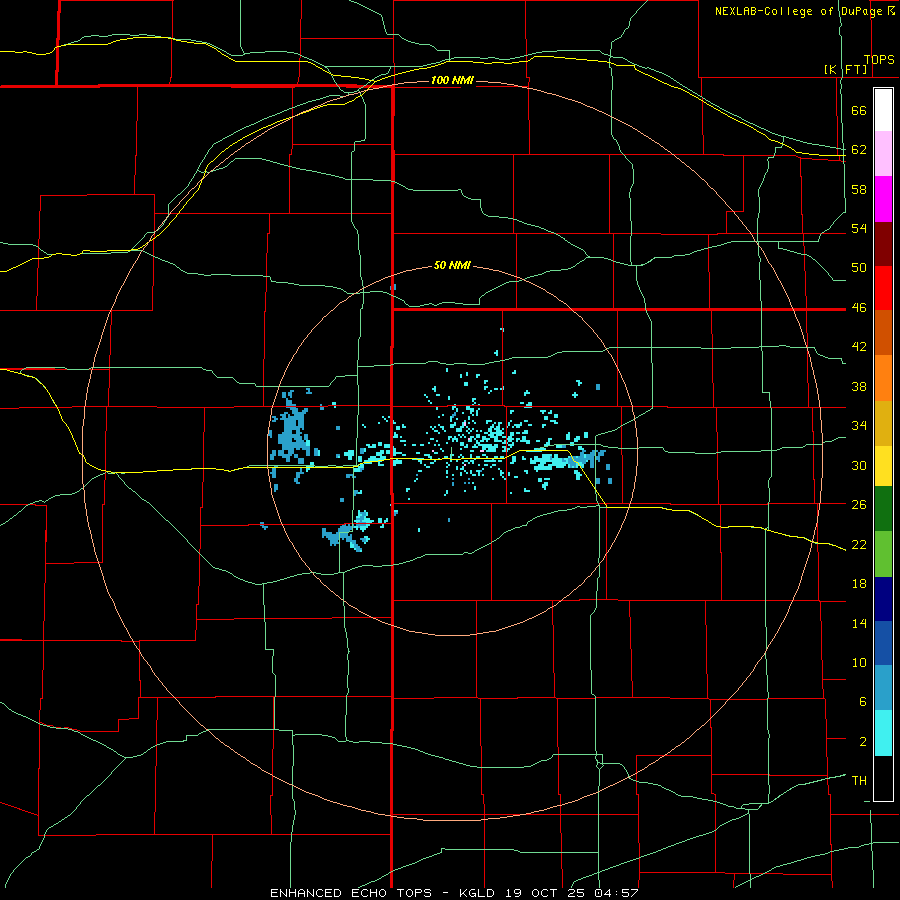Click the 'KGLD' radar site identifier
The width and height of the screenshot is (900, 900).
pos(479,893)
